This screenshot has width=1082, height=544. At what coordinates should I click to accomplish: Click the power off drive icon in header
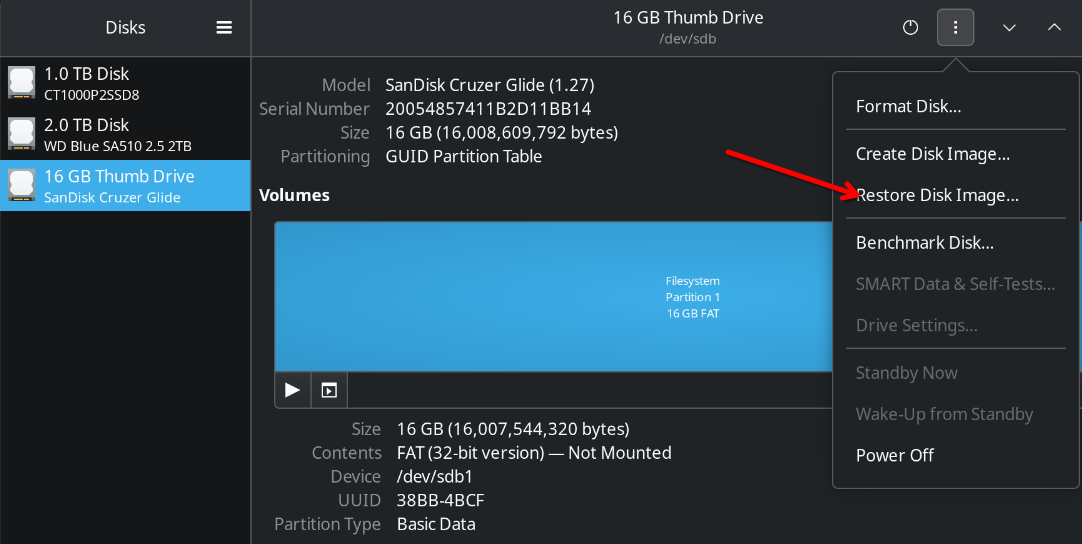pyautogui.click(x=910, y=28)
